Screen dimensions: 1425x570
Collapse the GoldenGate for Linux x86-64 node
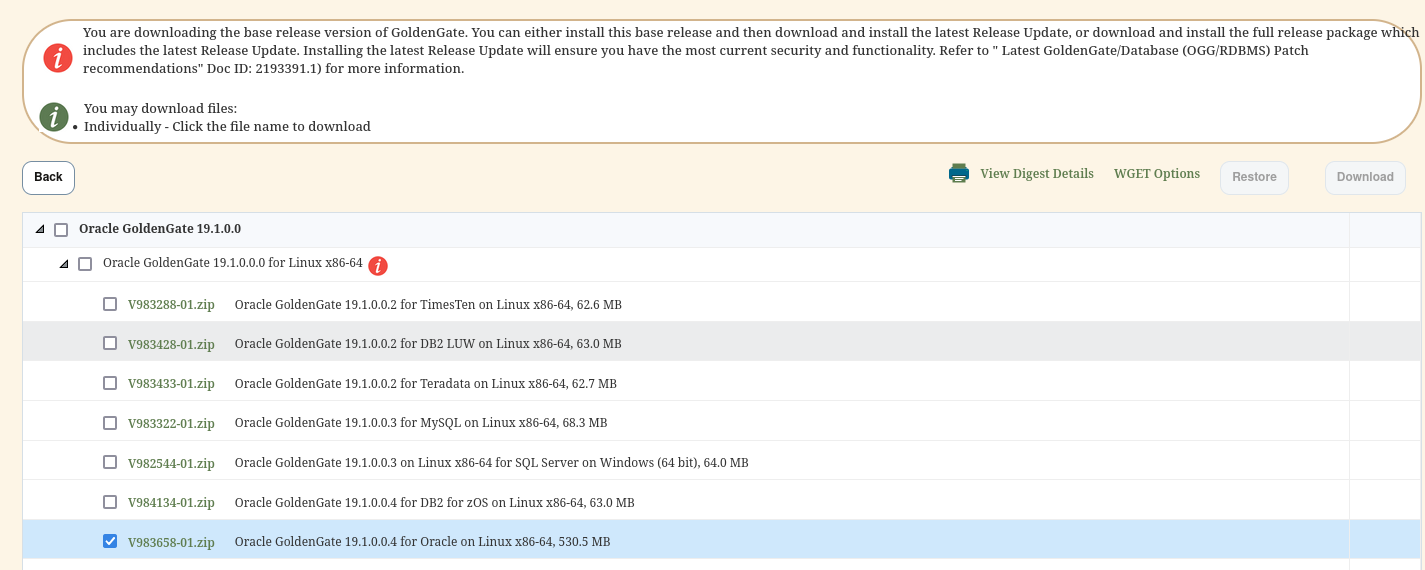click(x=64, y=264)
